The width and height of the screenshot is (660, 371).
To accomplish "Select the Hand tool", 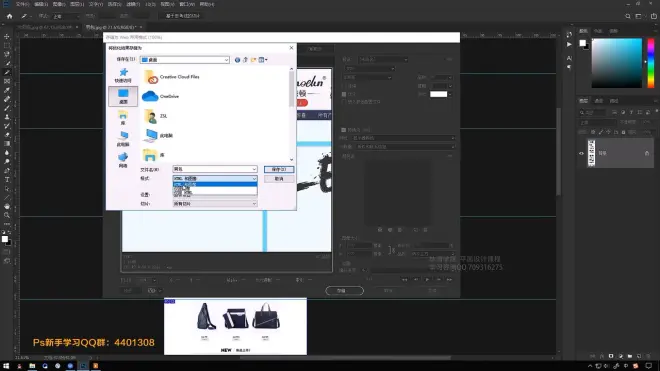I will (7, 206).
